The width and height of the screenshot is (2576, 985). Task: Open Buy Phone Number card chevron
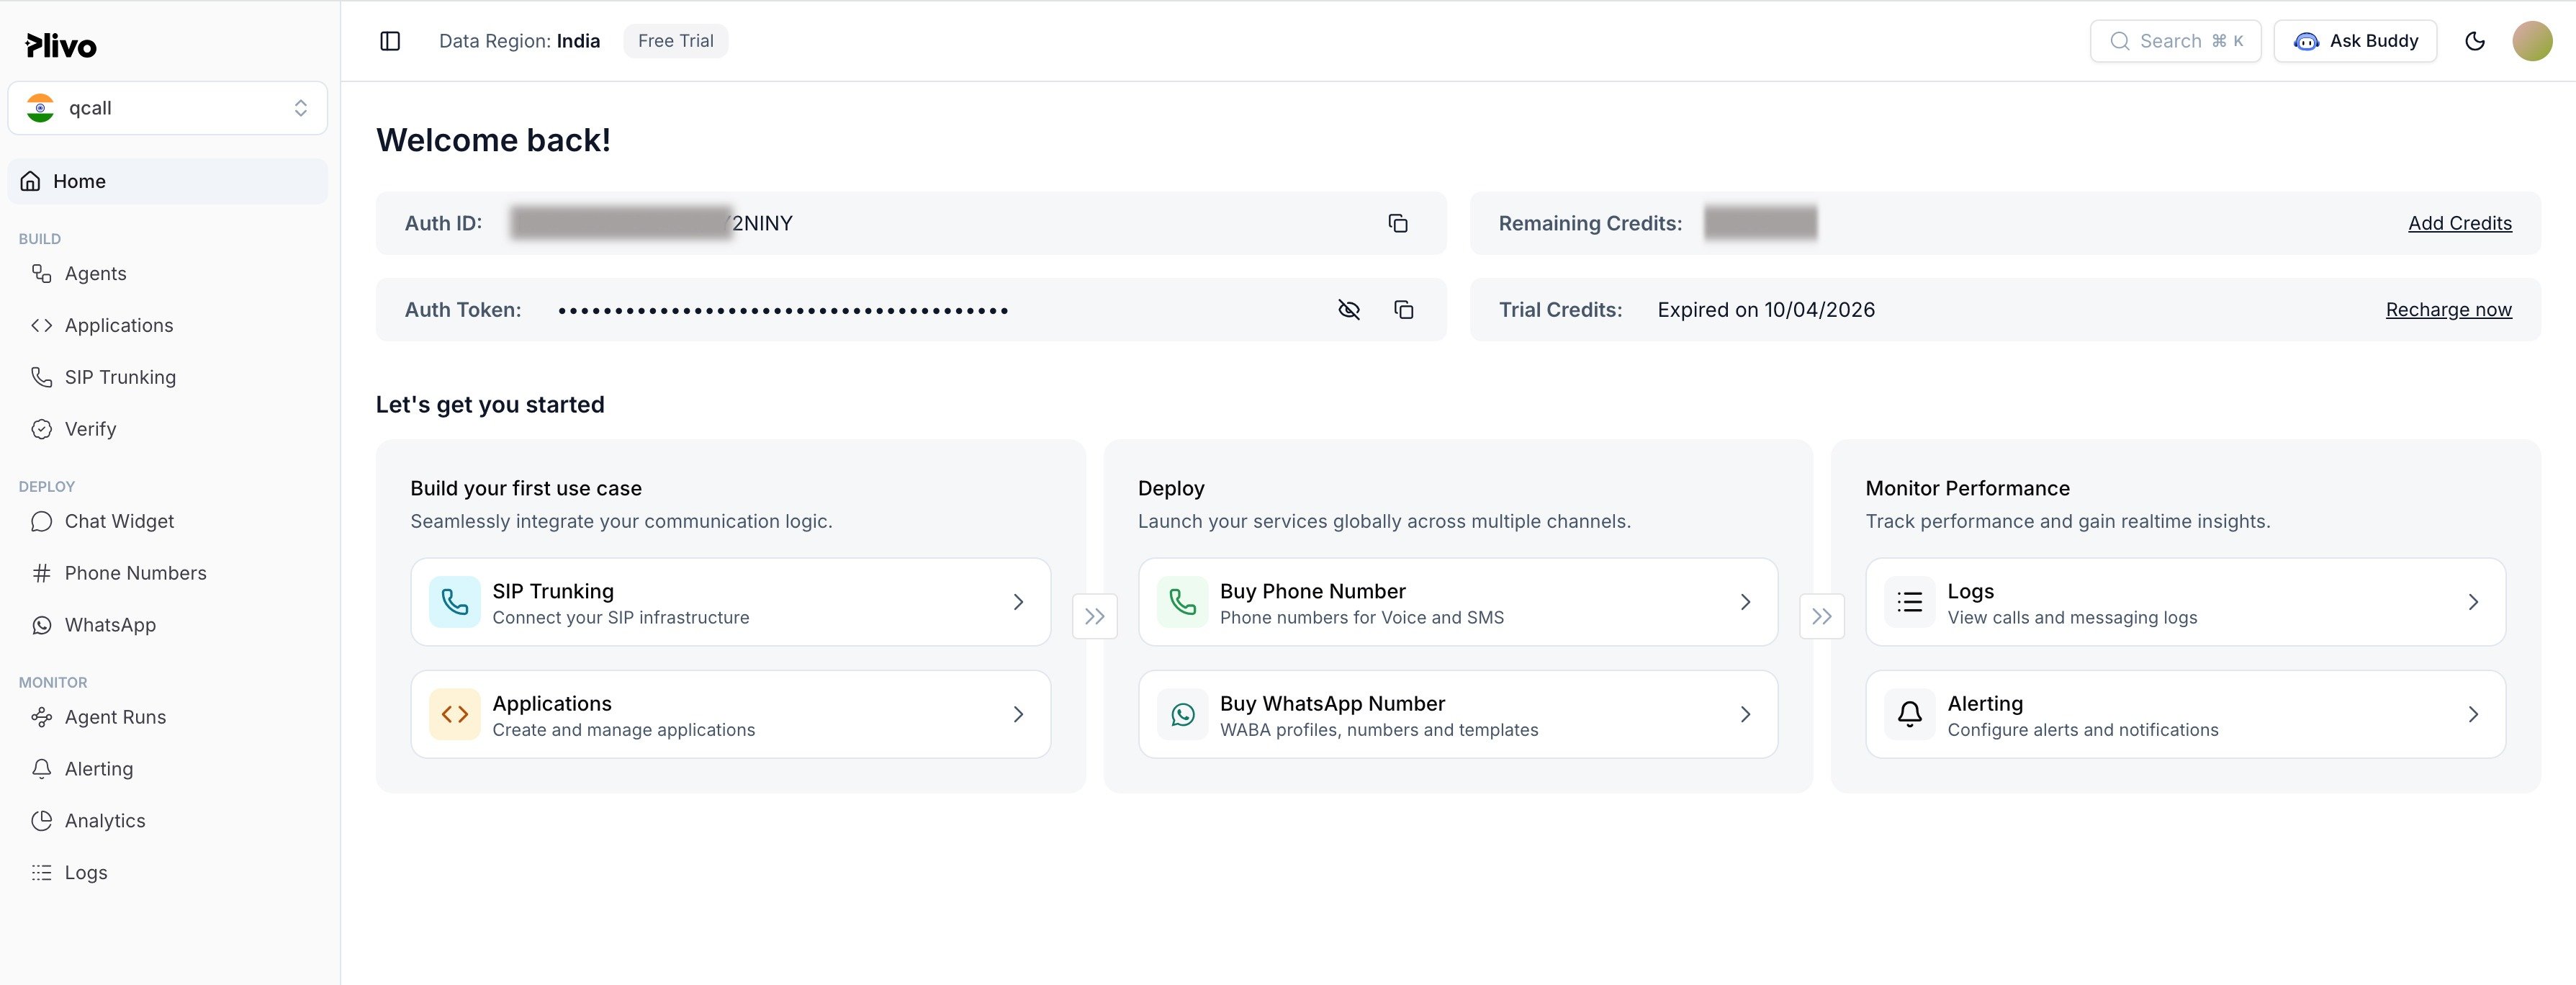coord(1745,602)
